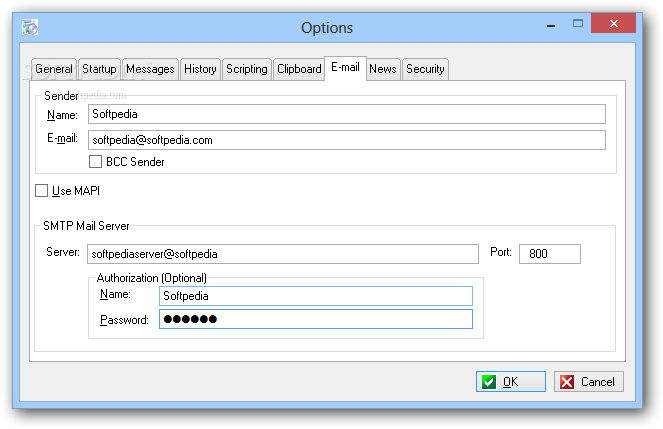
Task: Select the E-mail tab
Action: (345, 68)
